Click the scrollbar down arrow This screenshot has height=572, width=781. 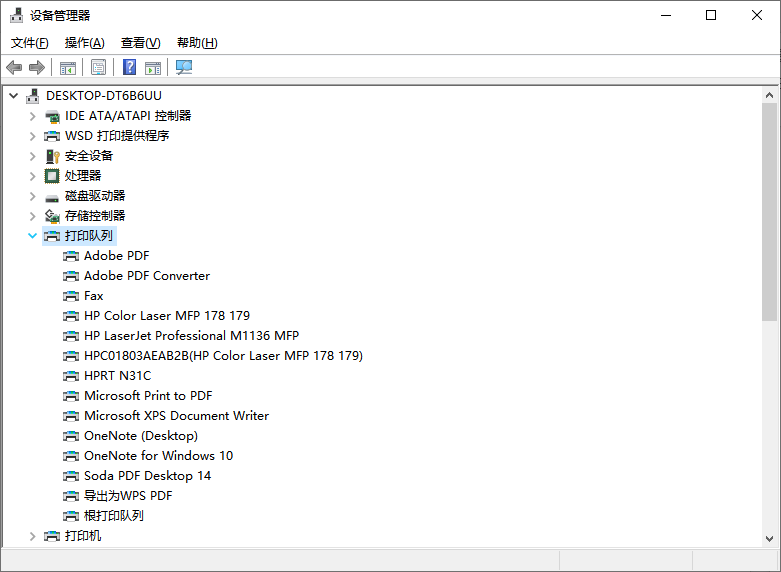pyautogui.click(x=769, y=539)
